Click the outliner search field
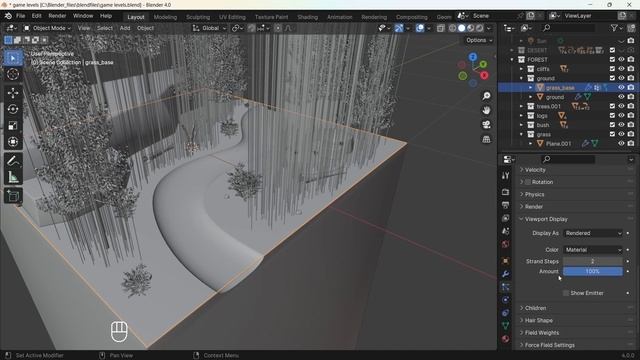 coord(569,28)
